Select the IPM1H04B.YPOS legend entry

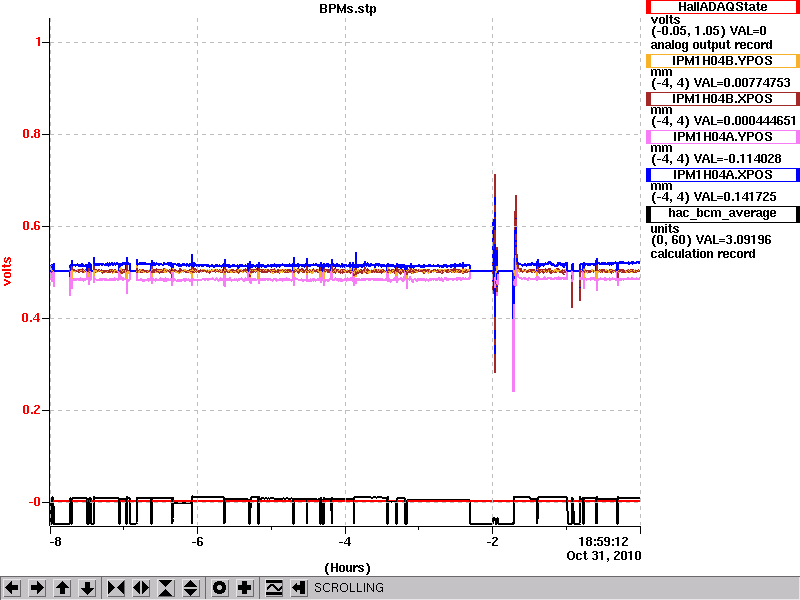pyautogui.click(x=722, y=61)
